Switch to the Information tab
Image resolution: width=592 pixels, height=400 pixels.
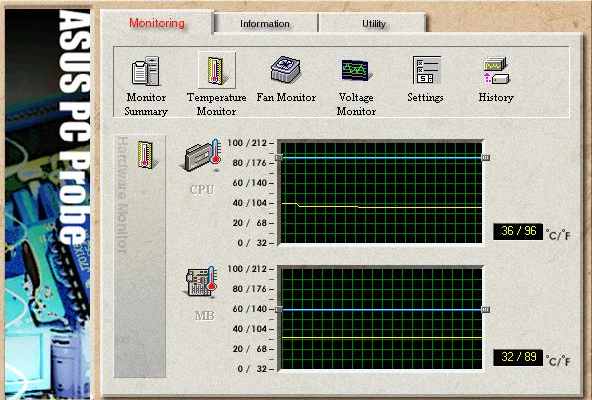click(x=265, y=23)
